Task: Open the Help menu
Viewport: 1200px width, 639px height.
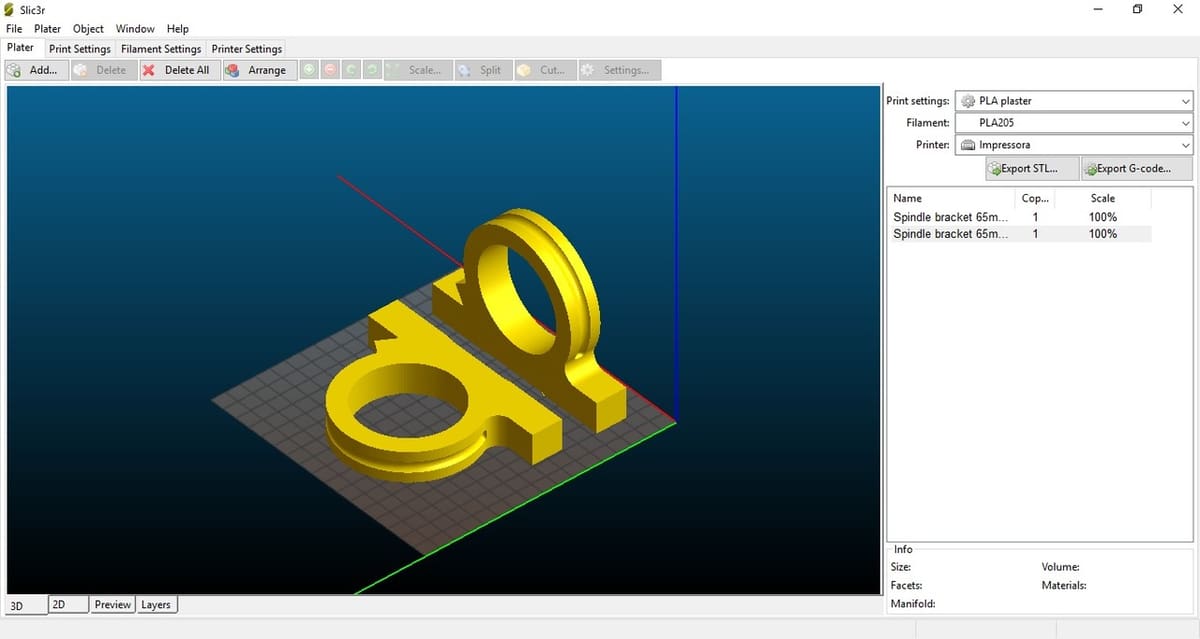Action: point(178,29)
